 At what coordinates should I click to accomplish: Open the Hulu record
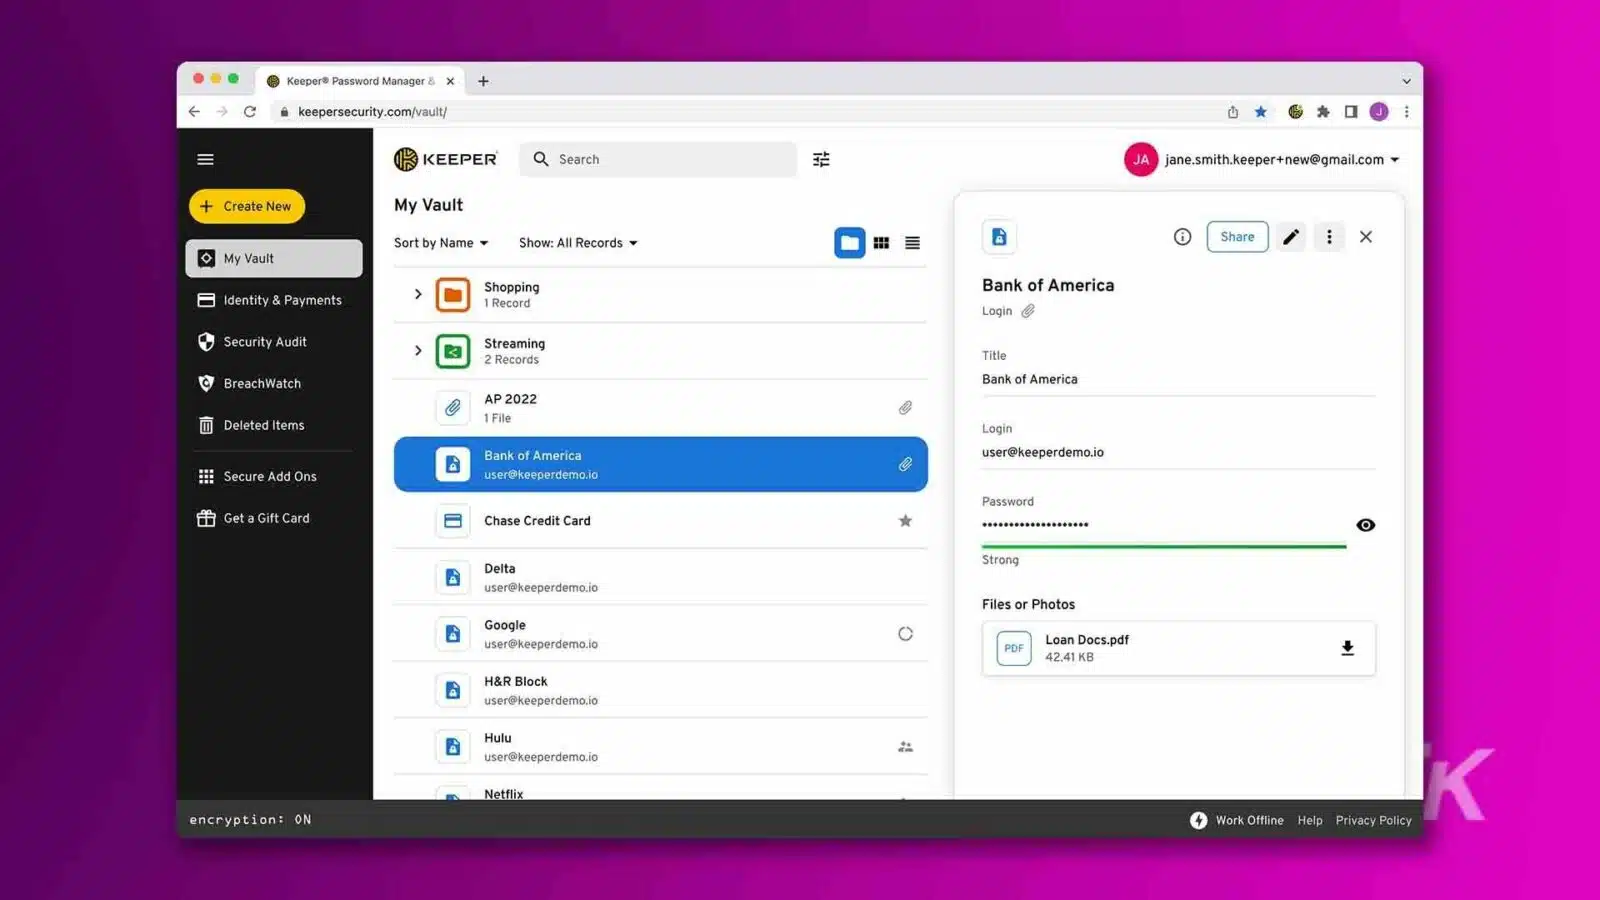(x=661, y=746)
